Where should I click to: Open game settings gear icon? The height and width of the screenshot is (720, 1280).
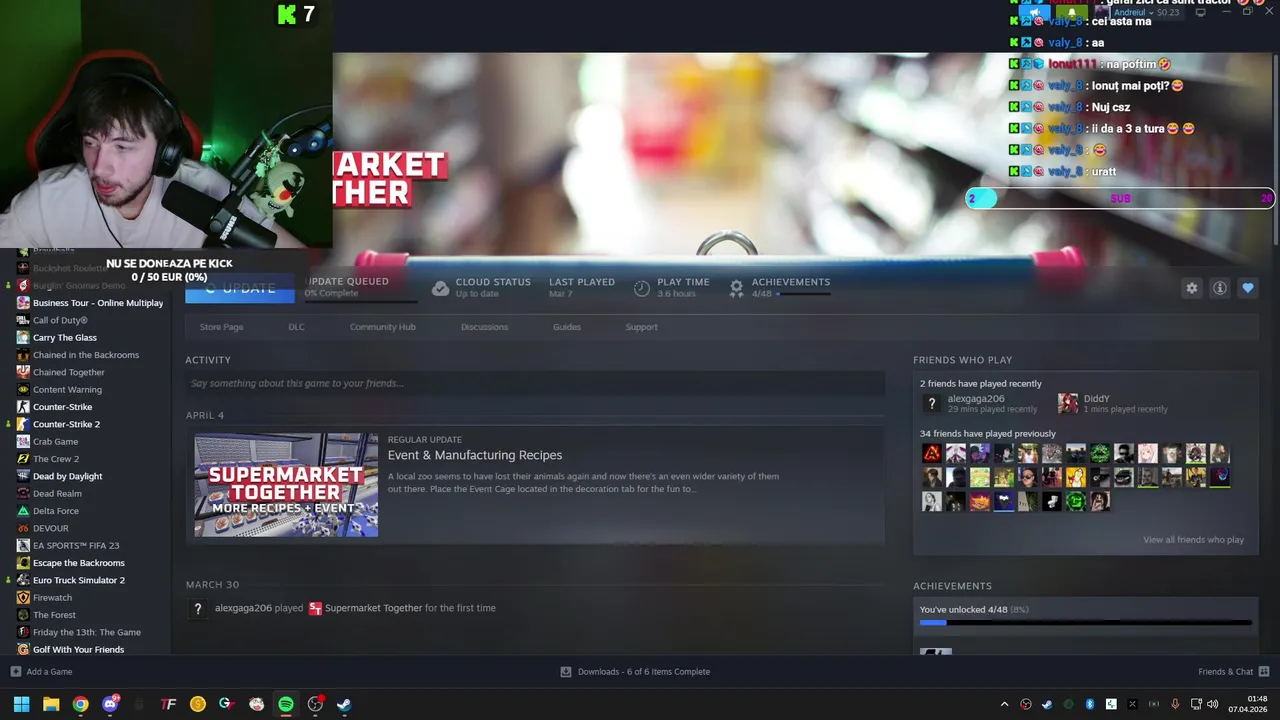click(1191, 288)
